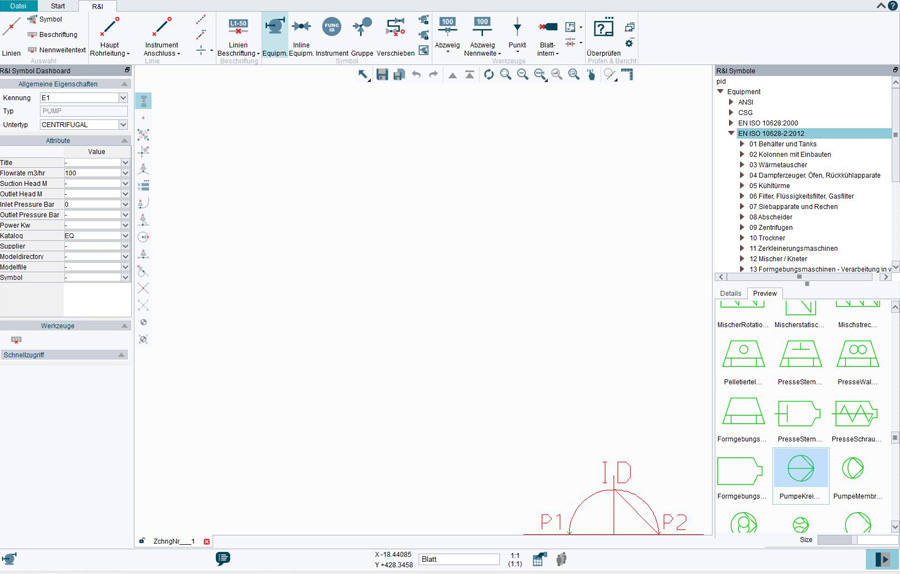Open the Katalog value dropdown
This screenshot has height=574, width=900.
tap(125, 235)
